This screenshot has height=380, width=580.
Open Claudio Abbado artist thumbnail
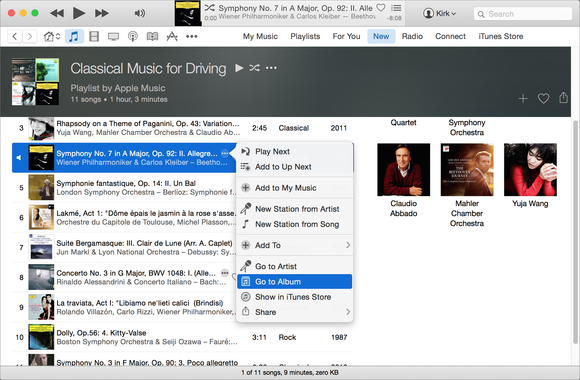[404, 169]
